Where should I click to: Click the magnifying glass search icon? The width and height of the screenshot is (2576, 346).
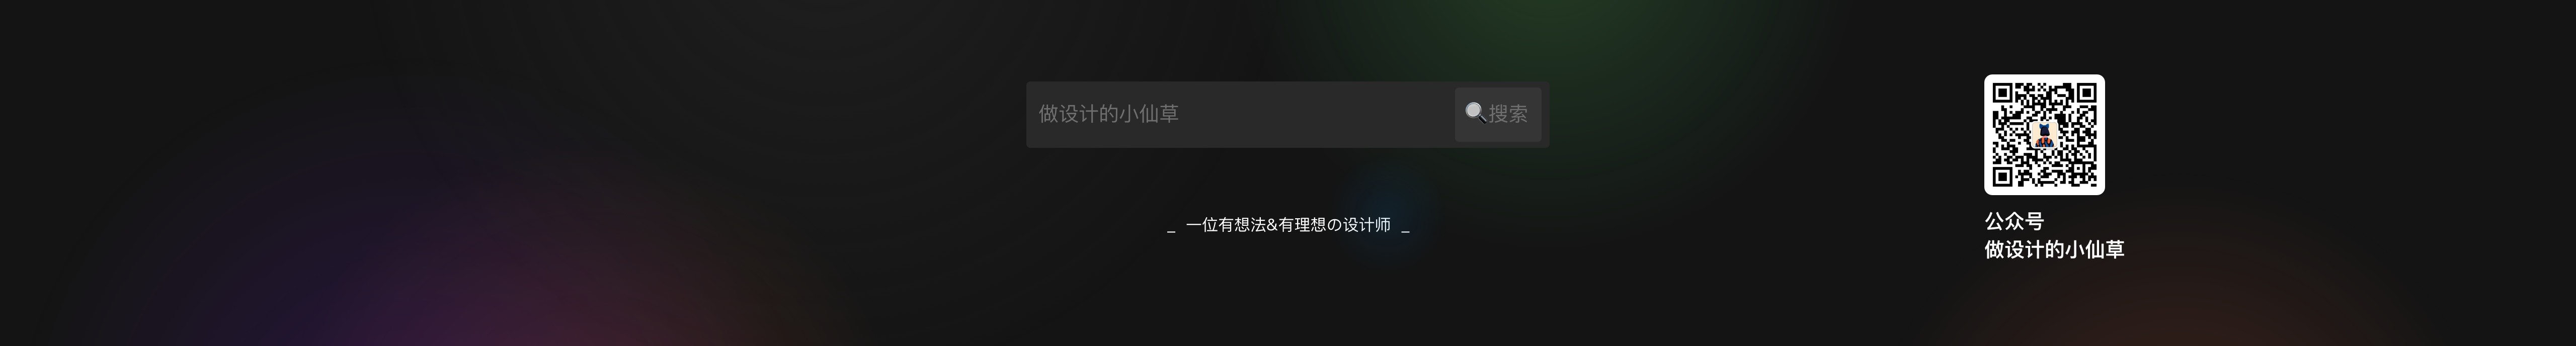point(1475,113)
